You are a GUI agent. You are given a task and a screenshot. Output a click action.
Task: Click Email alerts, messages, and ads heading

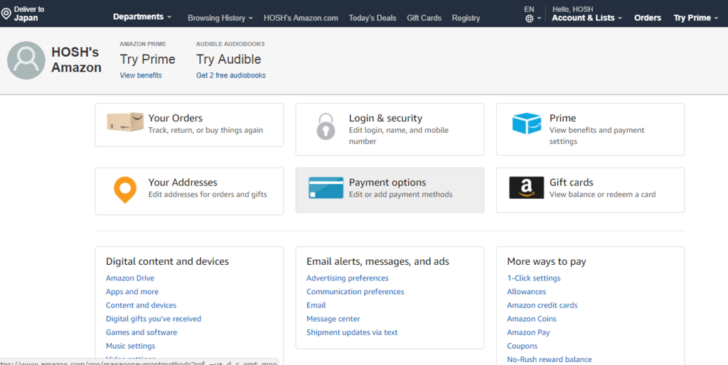378,261
